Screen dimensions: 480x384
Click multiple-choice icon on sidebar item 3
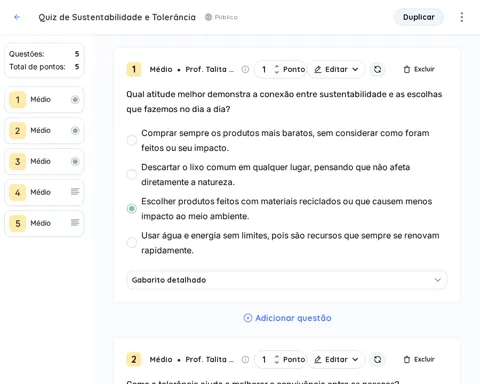coord(75,161)
